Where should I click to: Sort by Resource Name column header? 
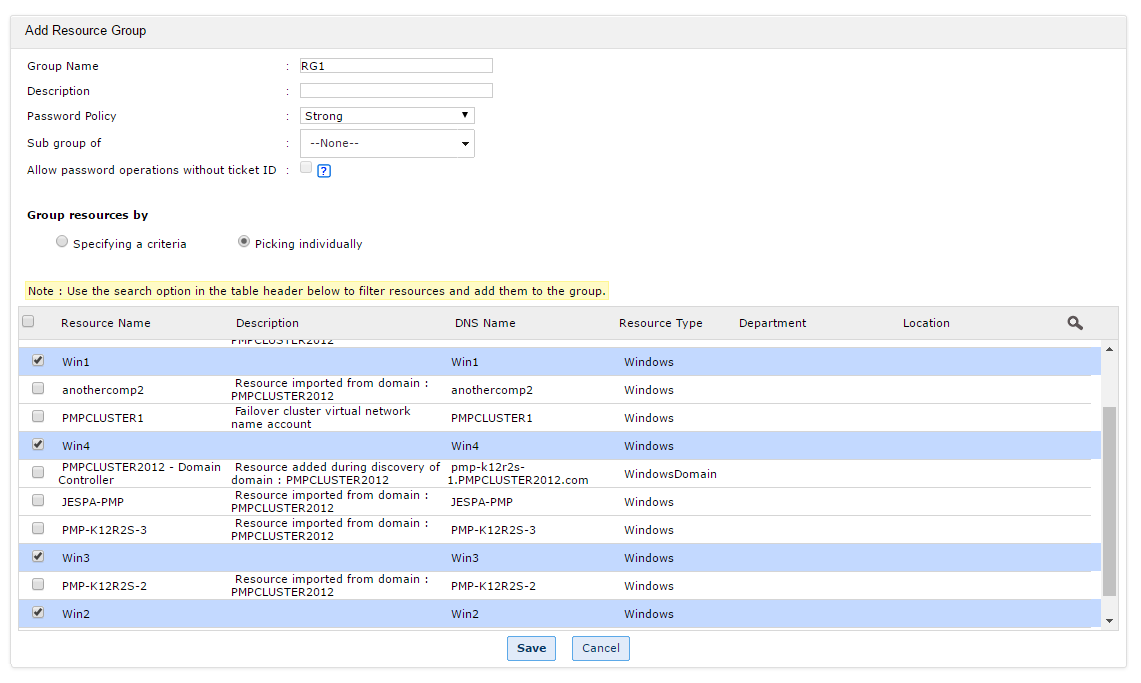(105, 323)
